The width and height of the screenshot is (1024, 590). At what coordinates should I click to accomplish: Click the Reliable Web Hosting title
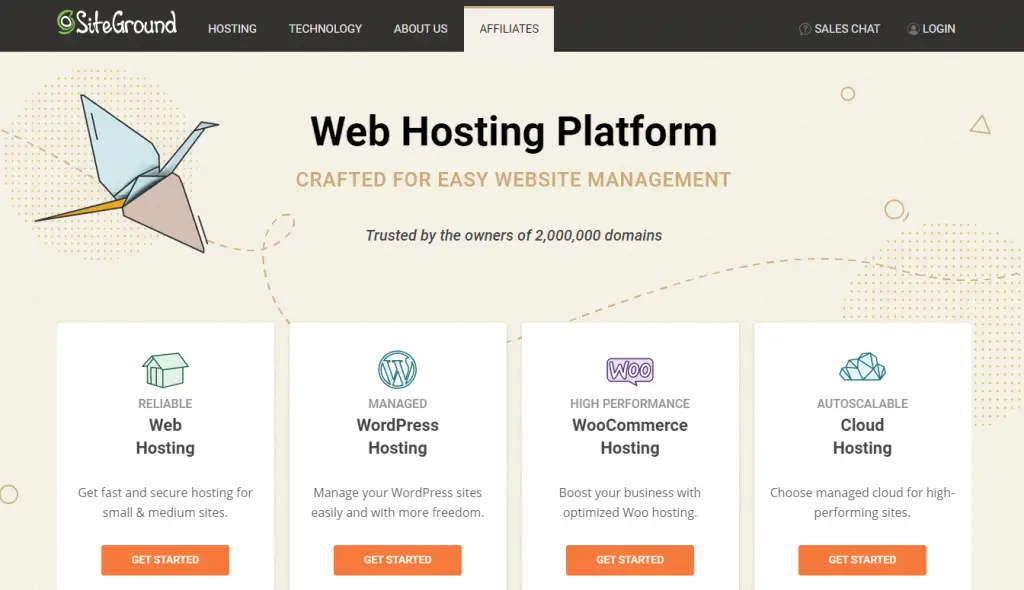165,426
